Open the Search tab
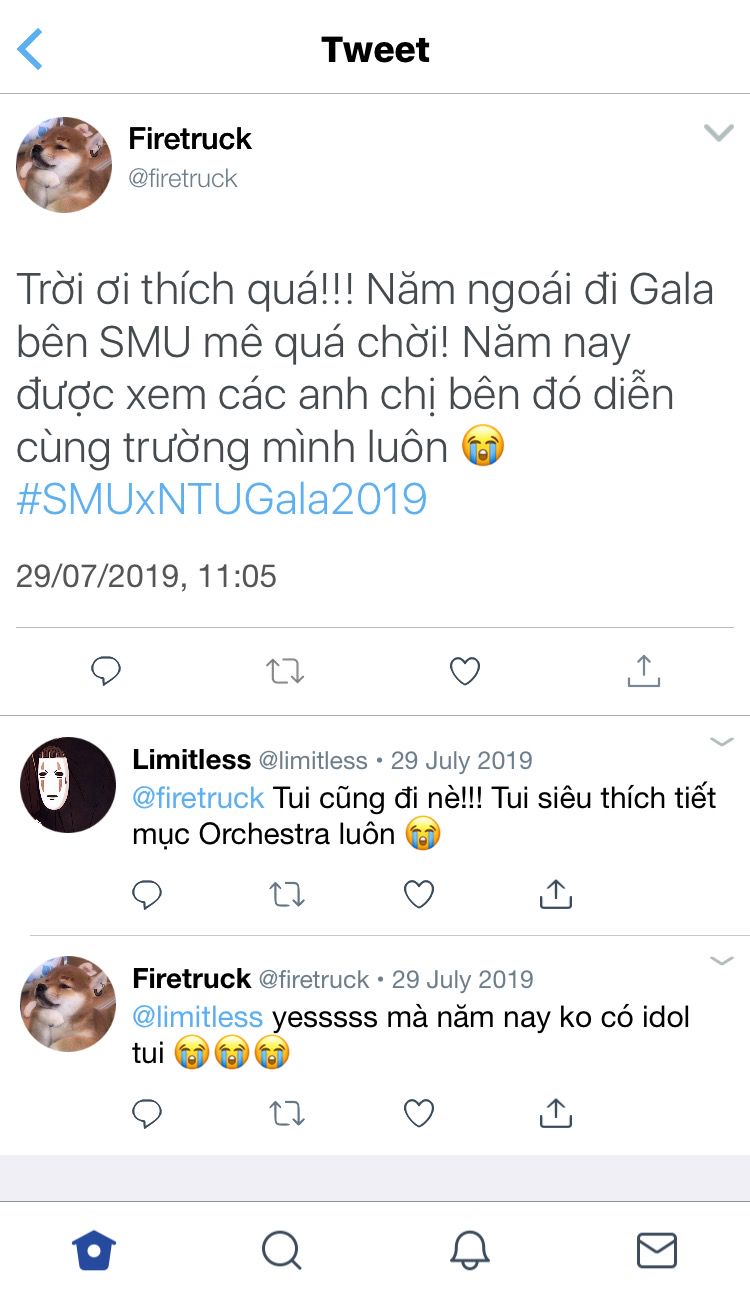750x1297 pixels. (x=281, y=1250)
